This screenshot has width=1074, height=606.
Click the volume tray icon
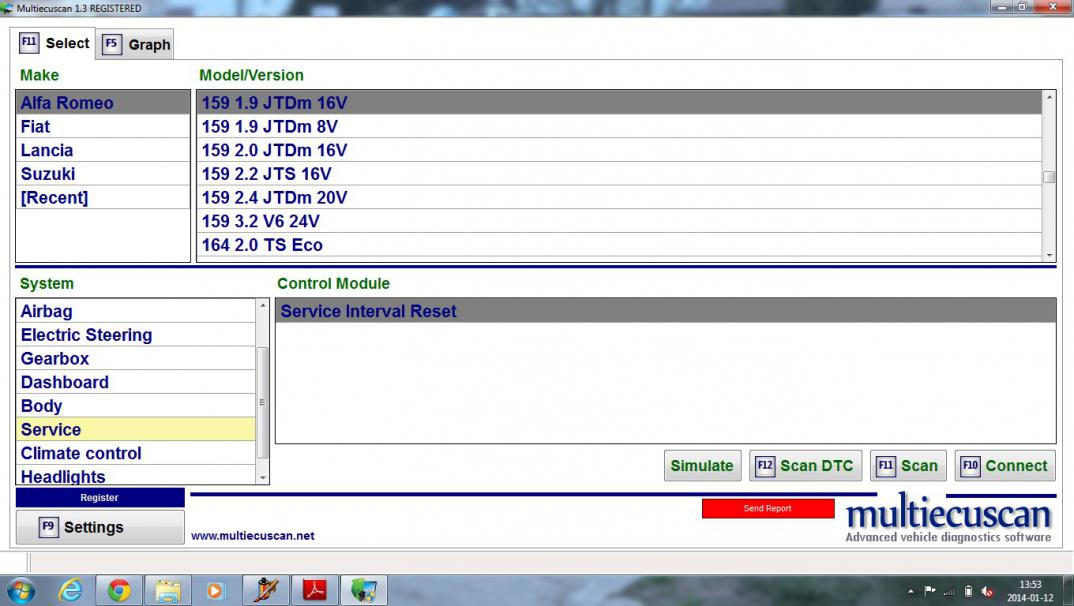pos(987,591)
